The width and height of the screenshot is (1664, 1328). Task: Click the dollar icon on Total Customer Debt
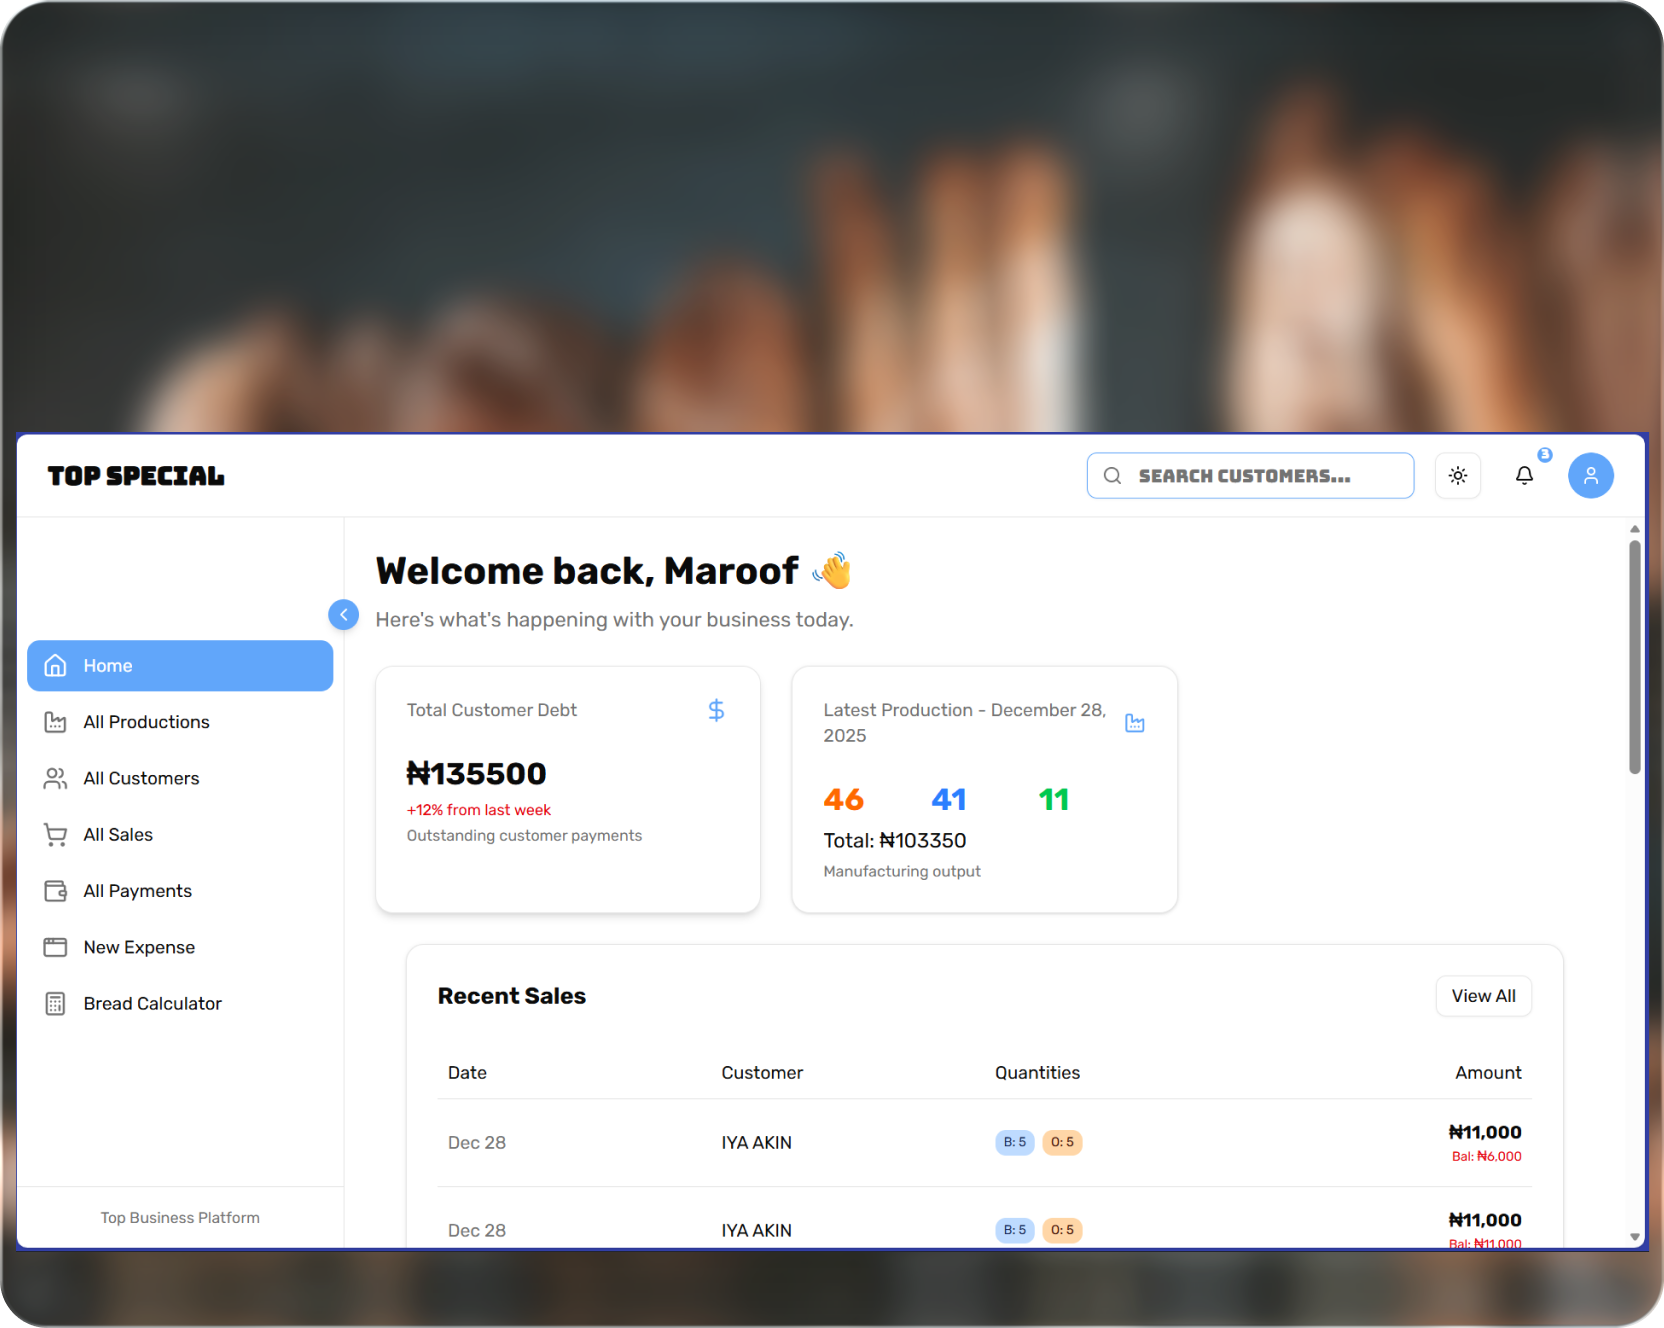click(716, 710)
